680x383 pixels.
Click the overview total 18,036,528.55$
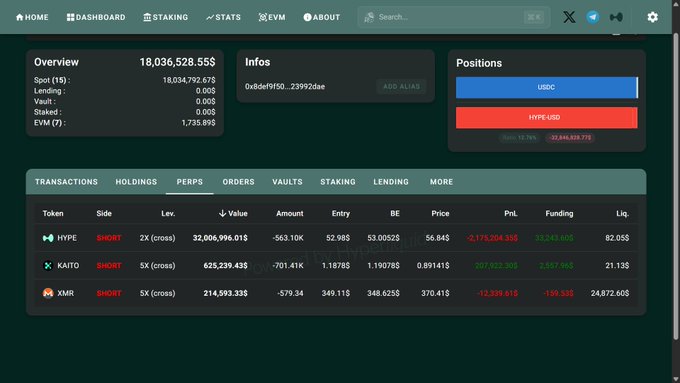point(177,62)
